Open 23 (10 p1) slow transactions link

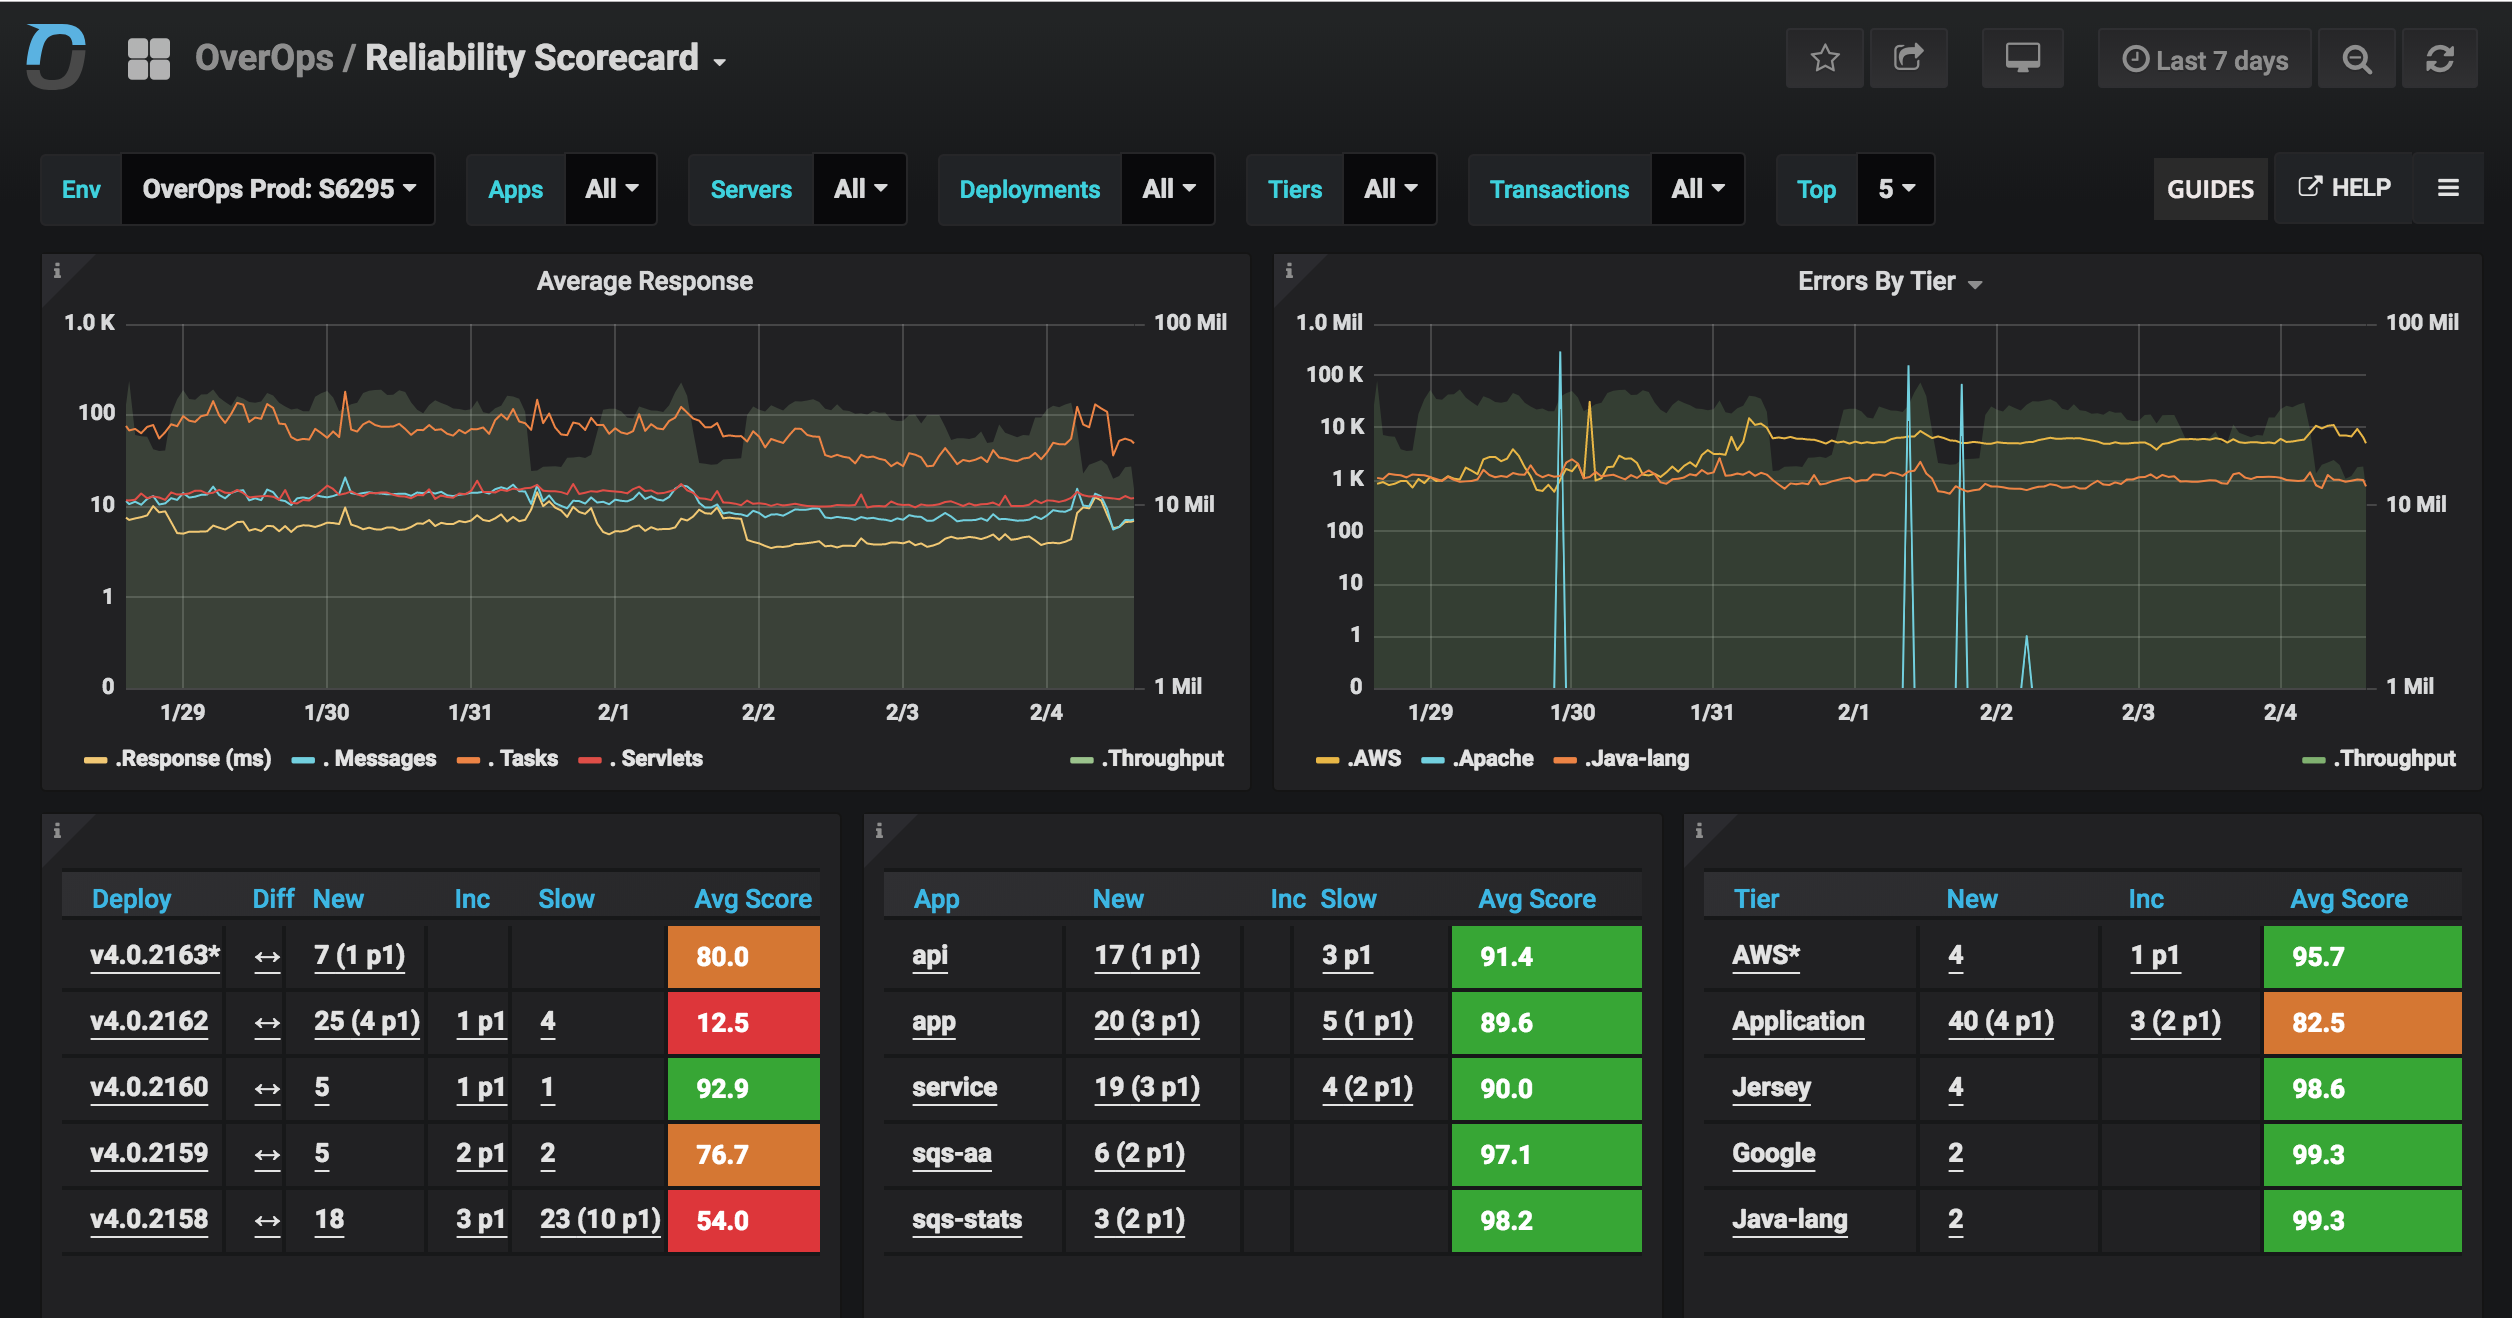(600, 1220)
